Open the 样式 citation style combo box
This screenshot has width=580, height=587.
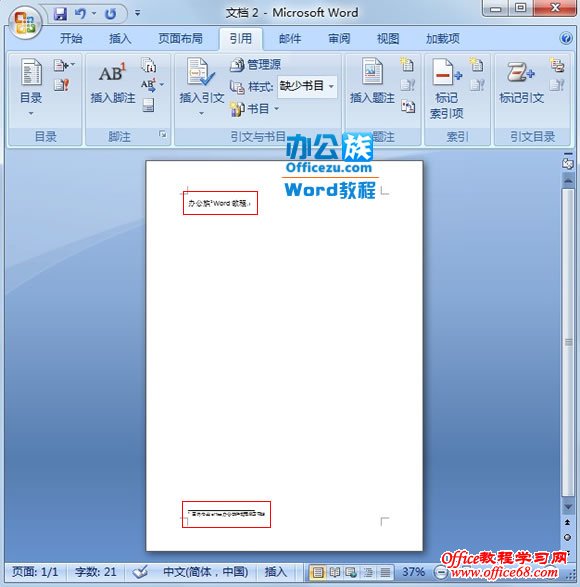click(307, 86)
